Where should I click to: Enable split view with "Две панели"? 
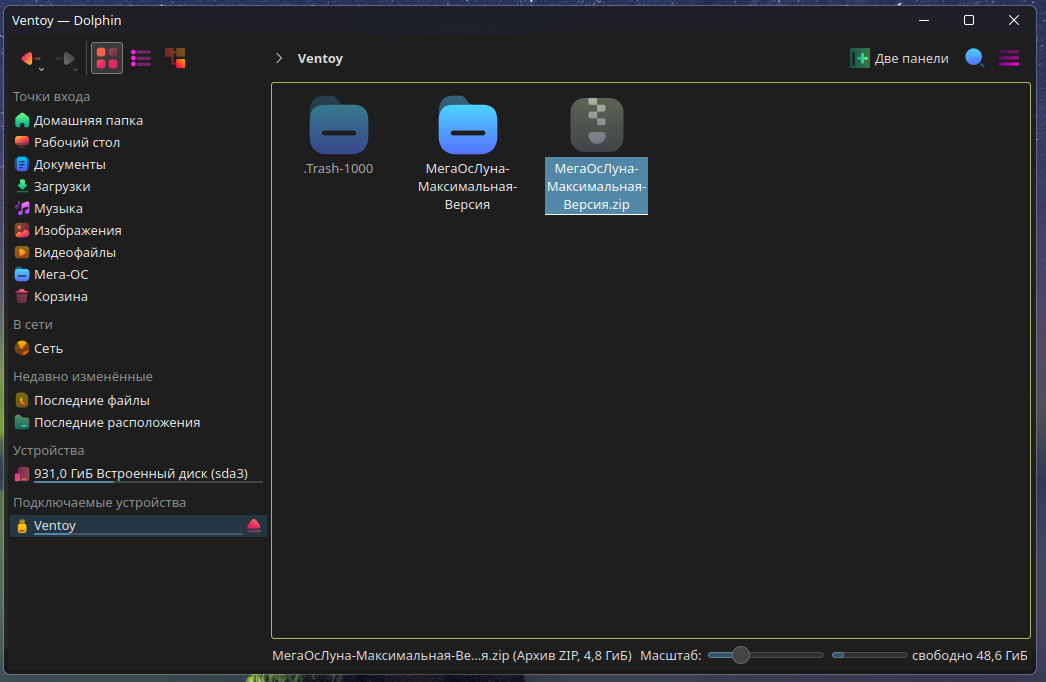pyautogui.click(x=899, y=58)
